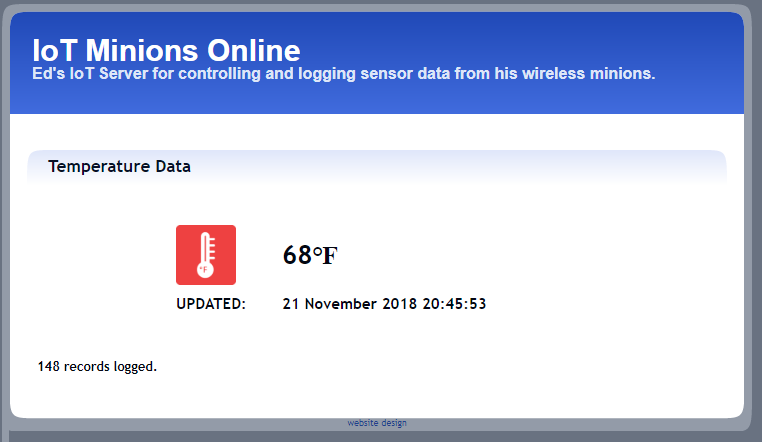Click 'Ed's IoT Server' in the subtitle
The height and width of the screenshot is (442, 762).
pyautogui.click(x=89, y=75)
